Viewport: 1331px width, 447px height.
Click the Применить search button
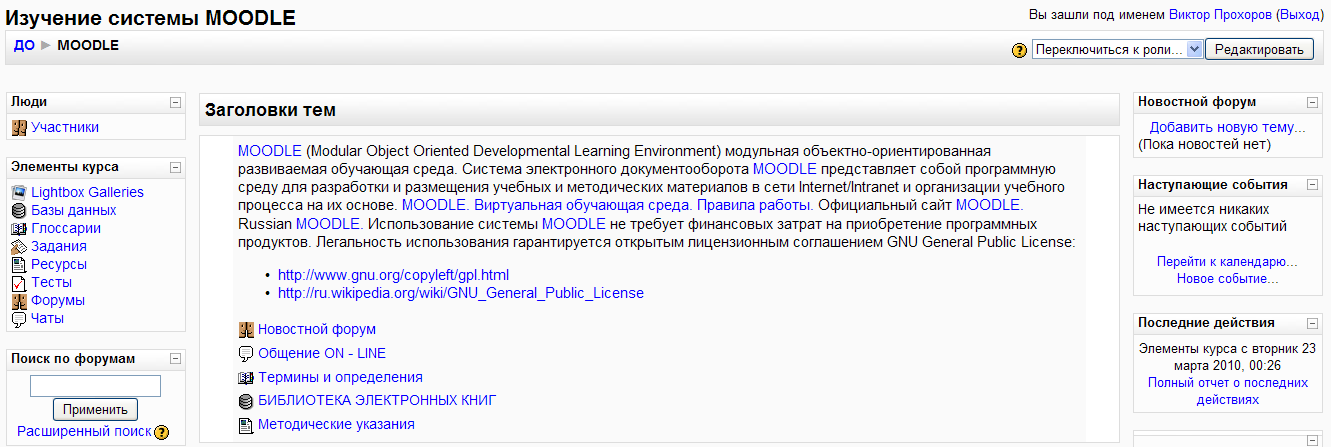(95, 410)
